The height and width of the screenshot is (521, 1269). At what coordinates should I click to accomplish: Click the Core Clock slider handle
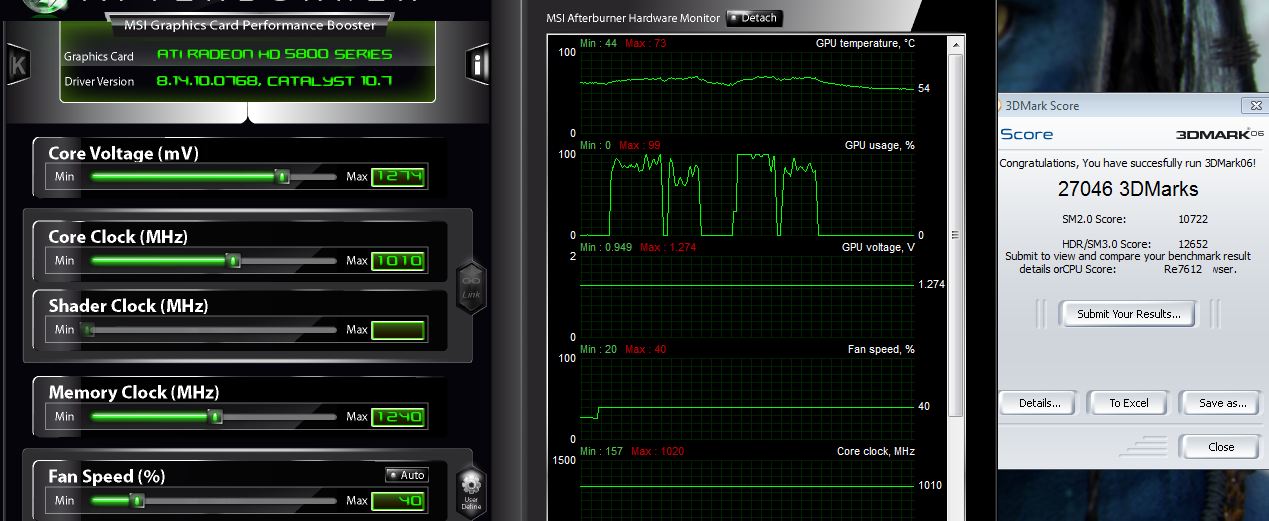[234, 260]
